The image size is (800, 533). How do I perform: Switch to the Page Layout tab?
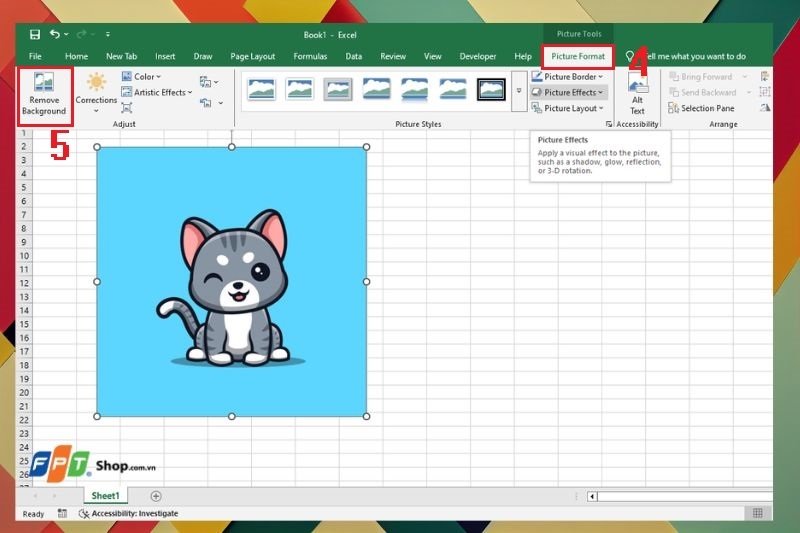253,56
